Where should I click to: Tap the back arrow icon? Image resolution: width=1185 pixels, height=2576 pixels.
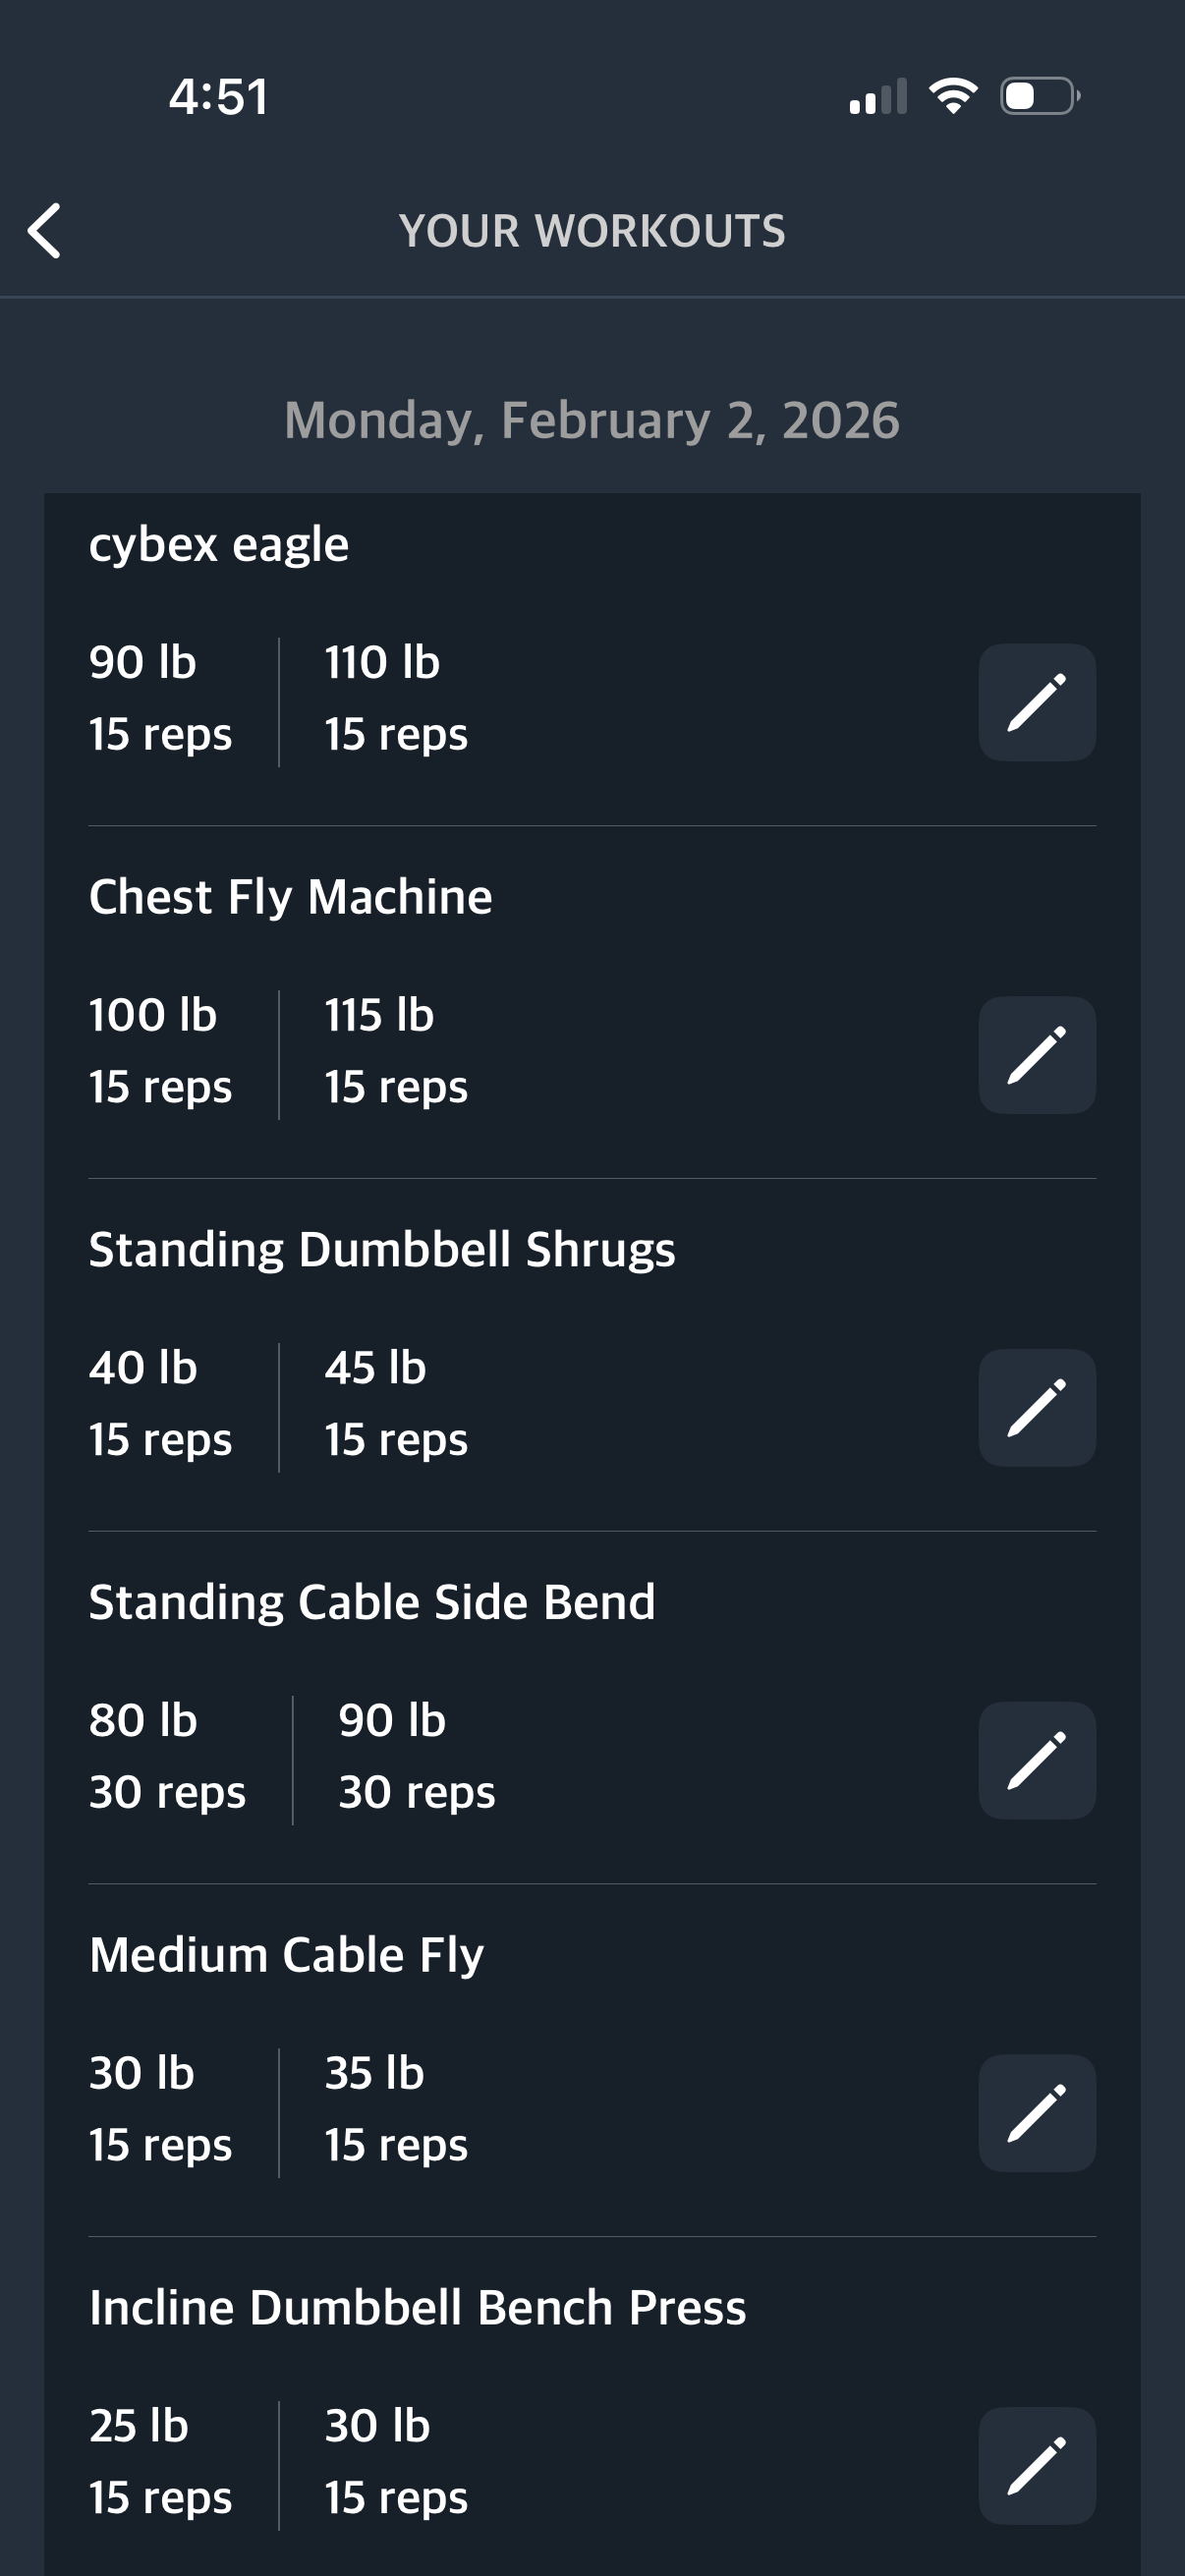click(45, 231)
